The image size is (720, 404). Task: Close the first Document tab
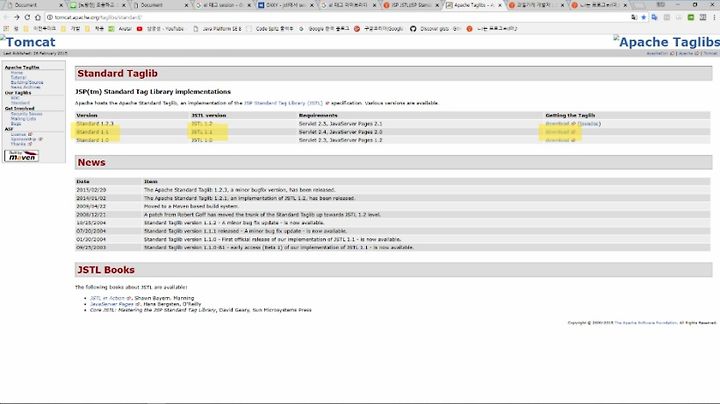coord(62,5)
